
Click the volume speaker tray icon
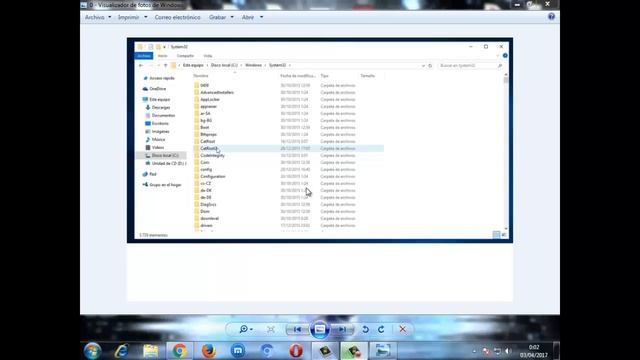pos(508,351)
